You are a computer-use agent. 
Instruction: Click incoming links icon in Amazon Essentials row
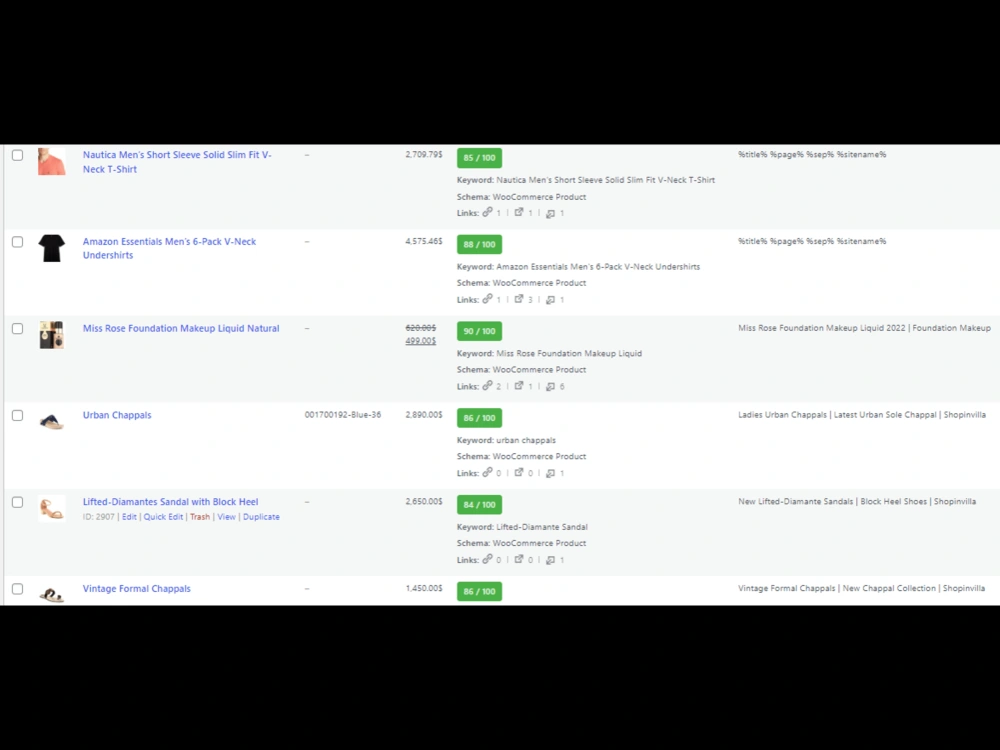(550, 300)
